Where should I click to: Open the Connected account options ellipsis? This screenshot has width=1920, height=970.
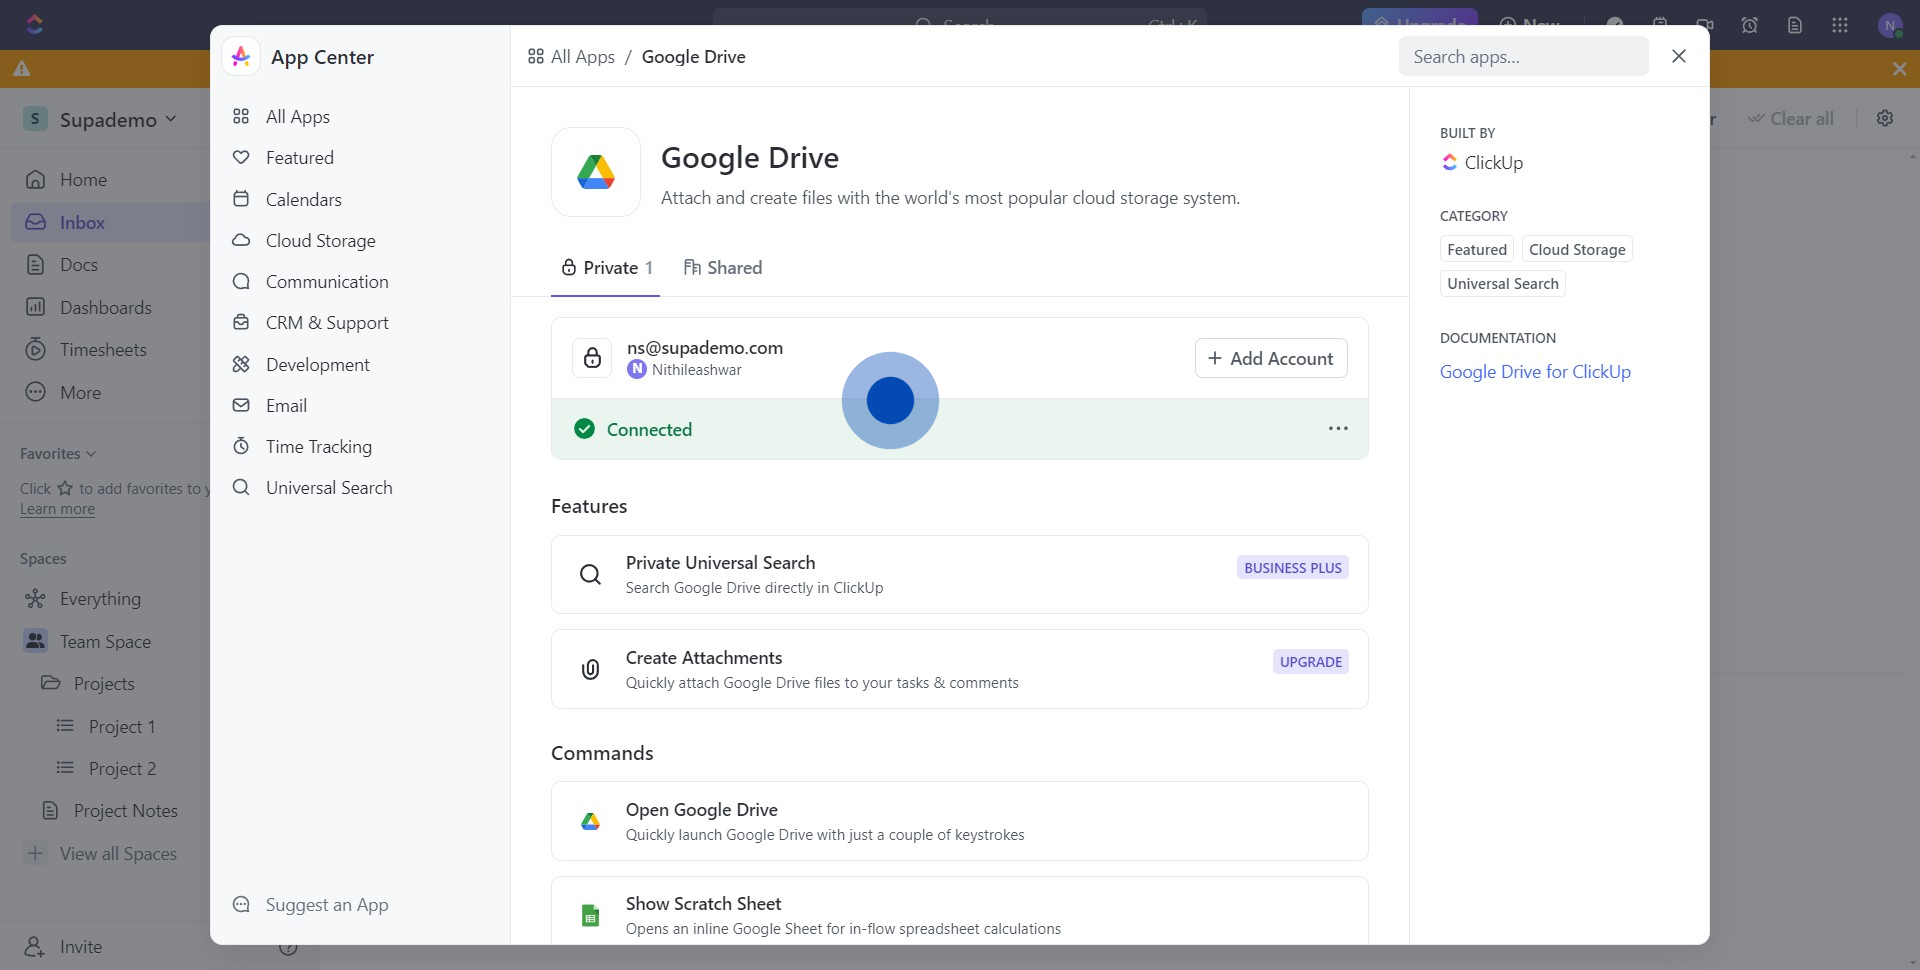point(1338,429)
